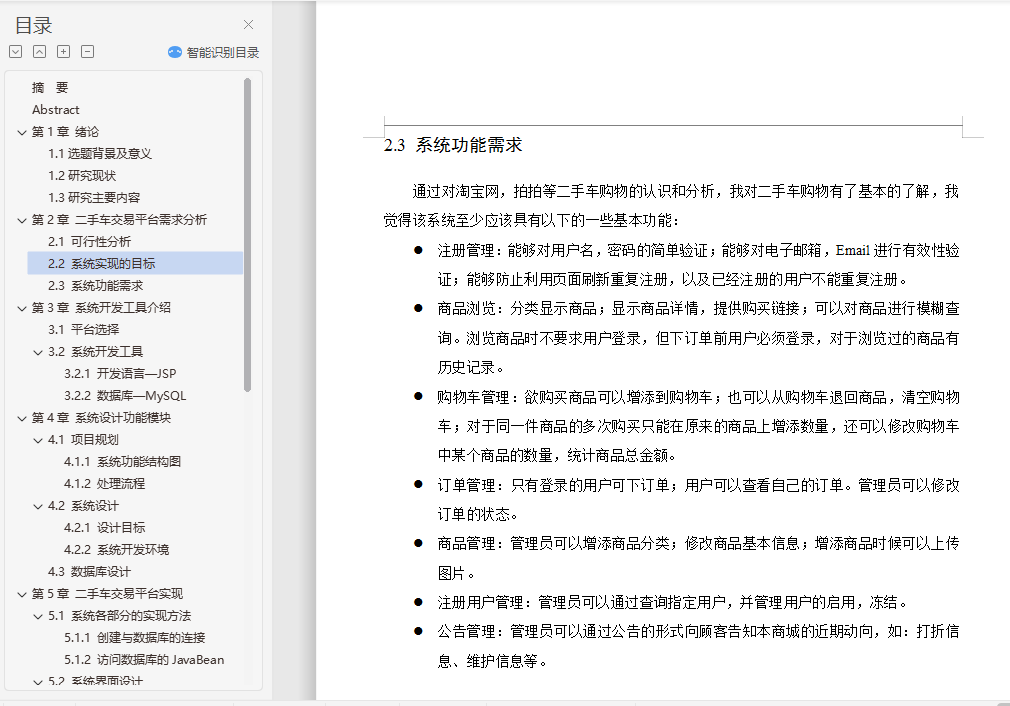This screenshot has height=706, width=1010.
Task: Collapse the 第1章 绪论 chevron
Action: pyautogui.click(x=22, y=132)
